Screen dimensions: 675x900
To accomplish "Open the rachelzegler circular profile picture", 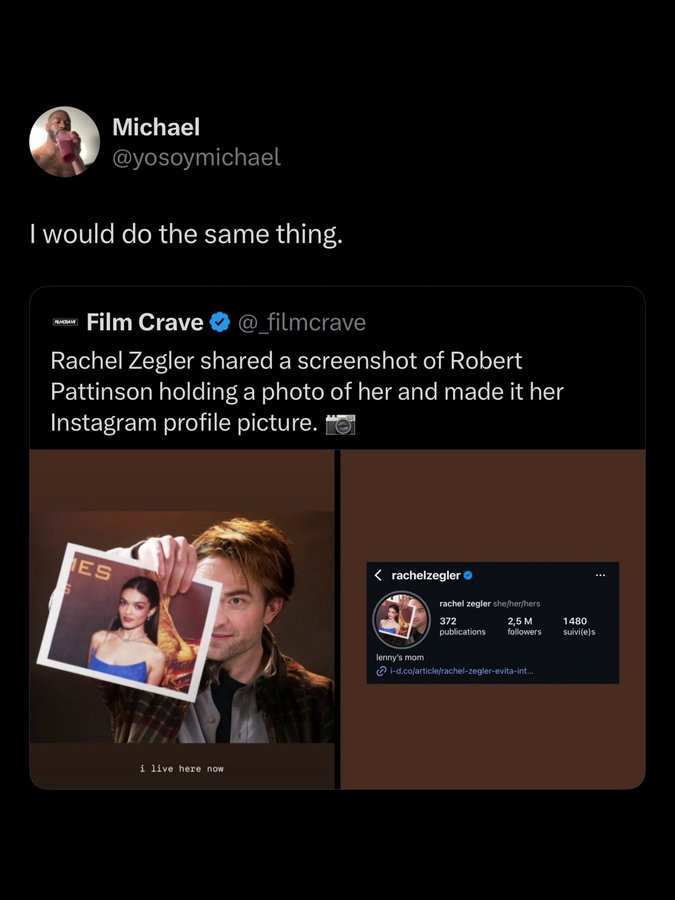I will tap(402, 620).
